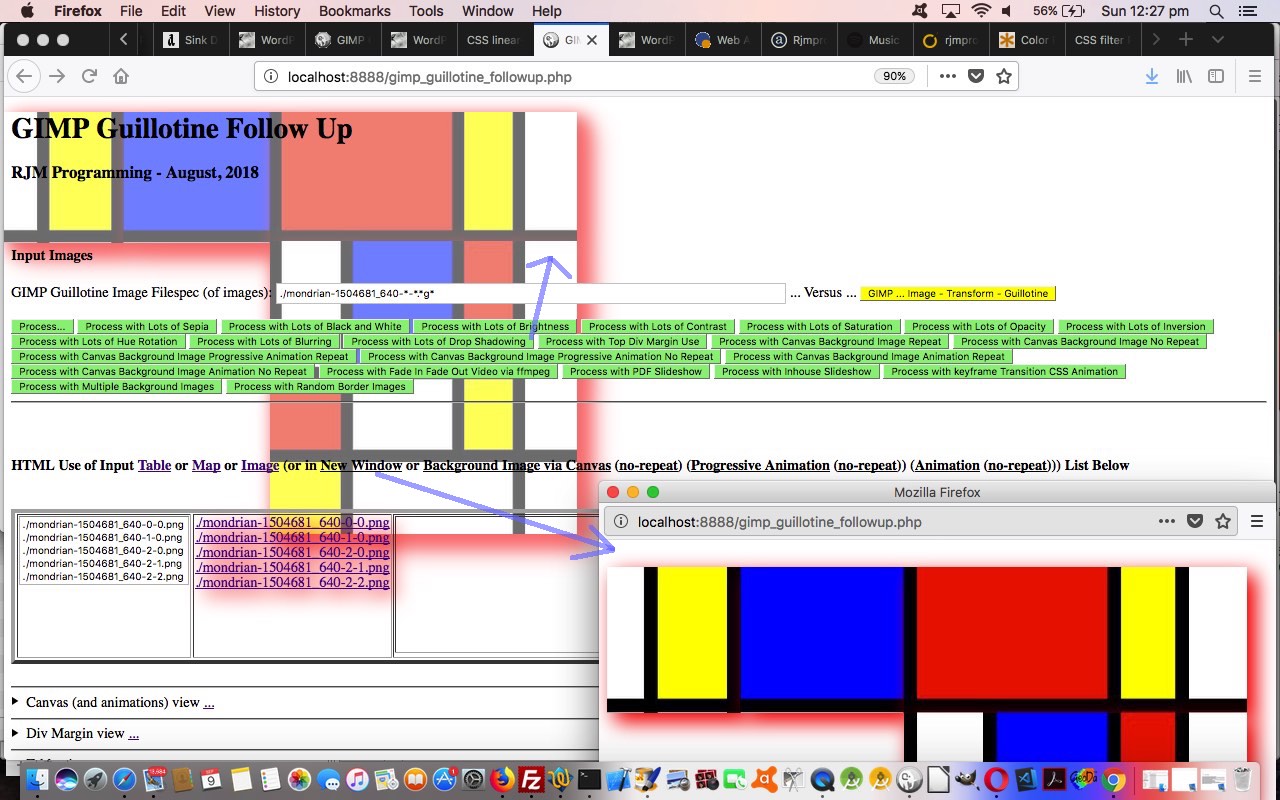Click the 90% zoom level indicator

coord(894,77)
